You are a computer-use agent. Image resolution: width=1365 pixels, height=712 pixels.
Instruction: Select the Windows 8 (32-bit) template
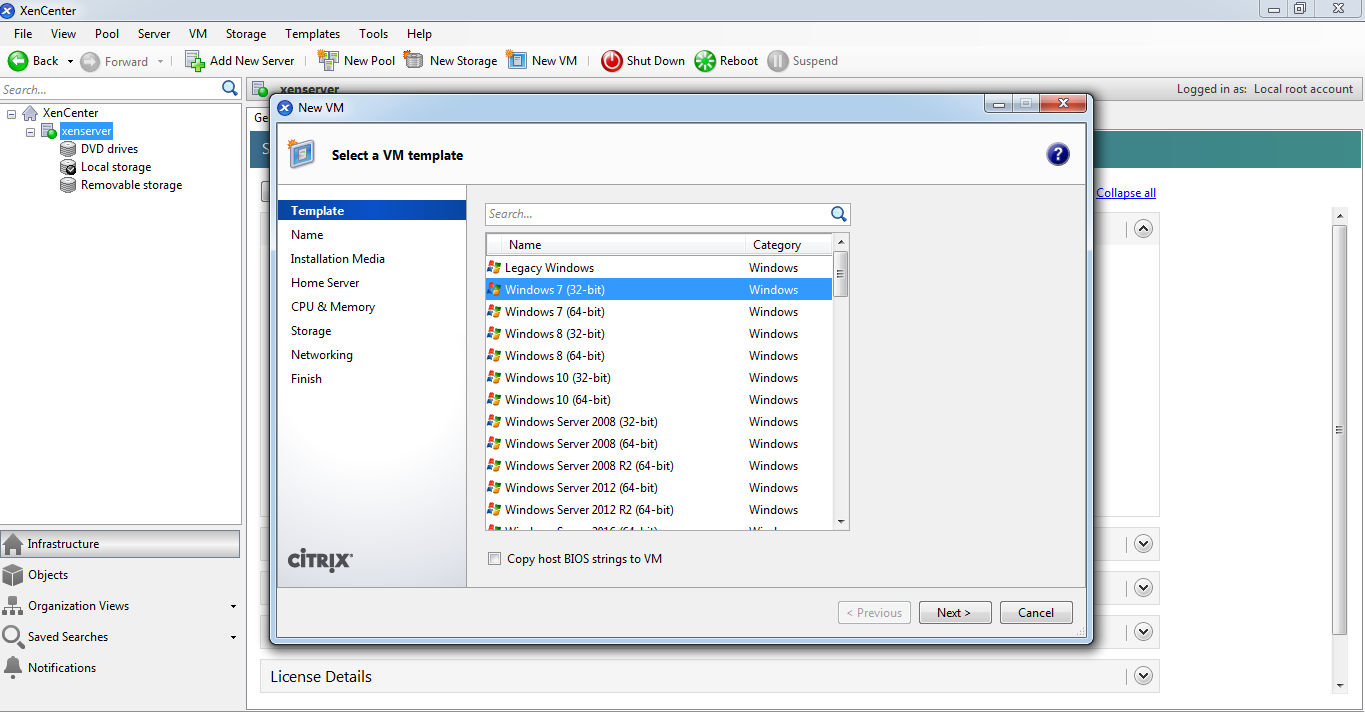[659, 334]
